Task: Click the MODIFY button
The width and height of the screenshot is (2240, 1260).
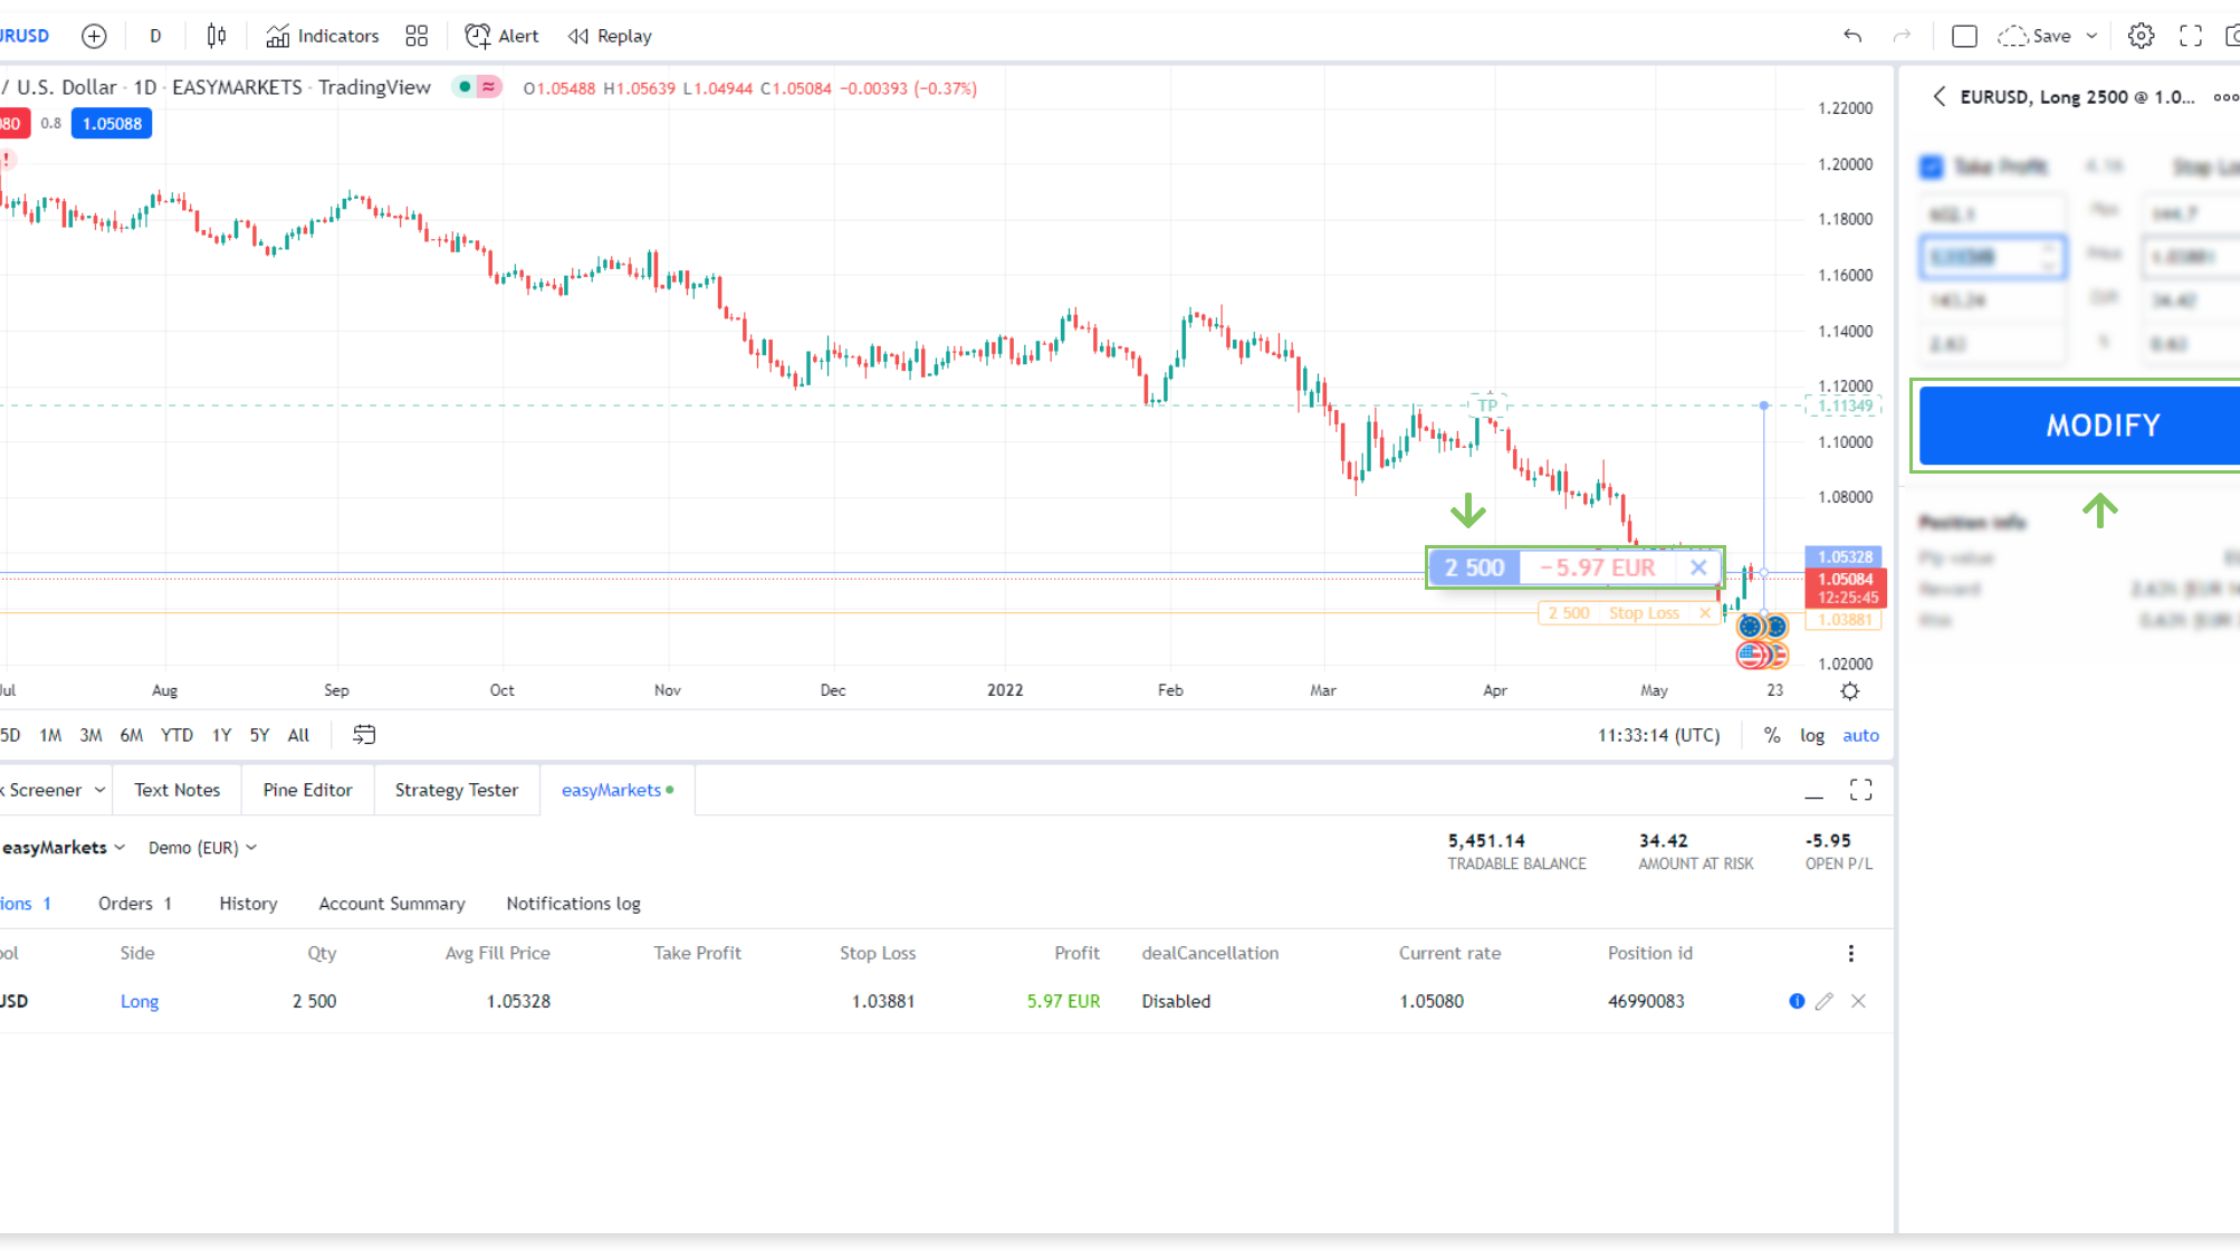Action: [2079, 426]
